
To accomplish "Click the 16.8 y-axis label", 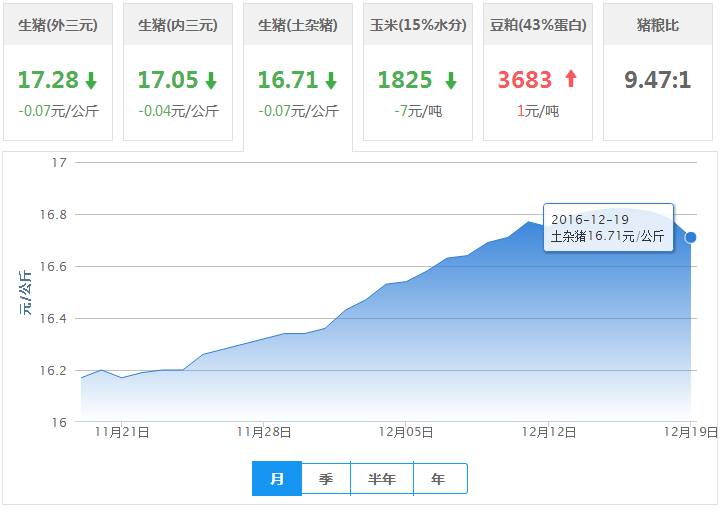I will click(53, 215).
